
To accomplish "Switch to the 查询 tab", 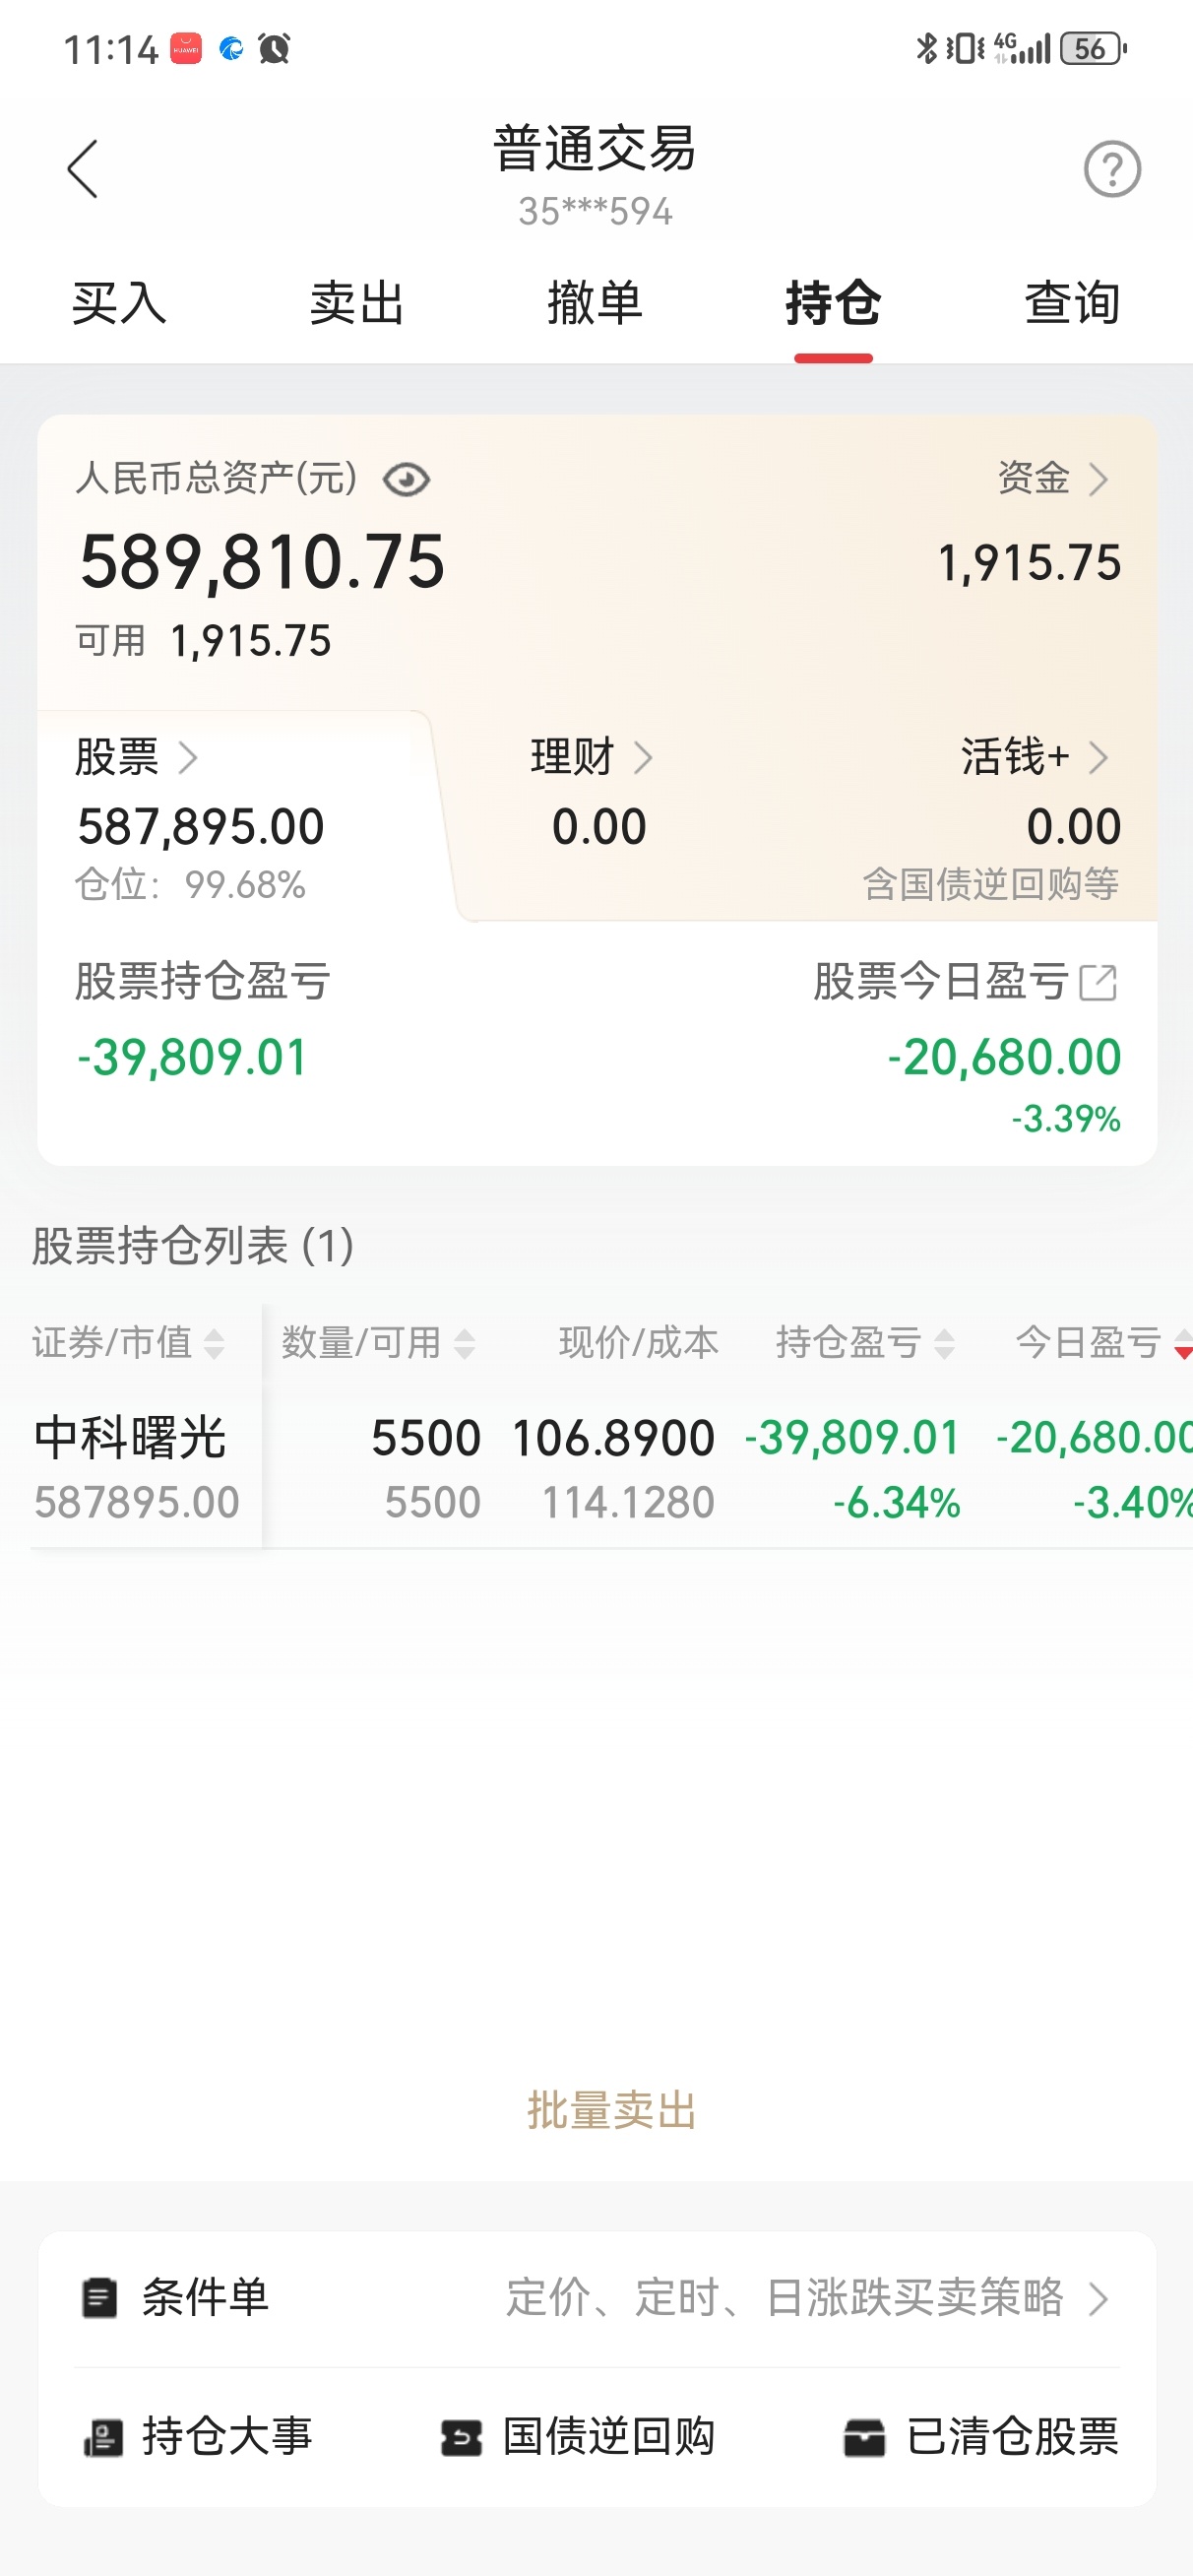I will pos(1071,303).
